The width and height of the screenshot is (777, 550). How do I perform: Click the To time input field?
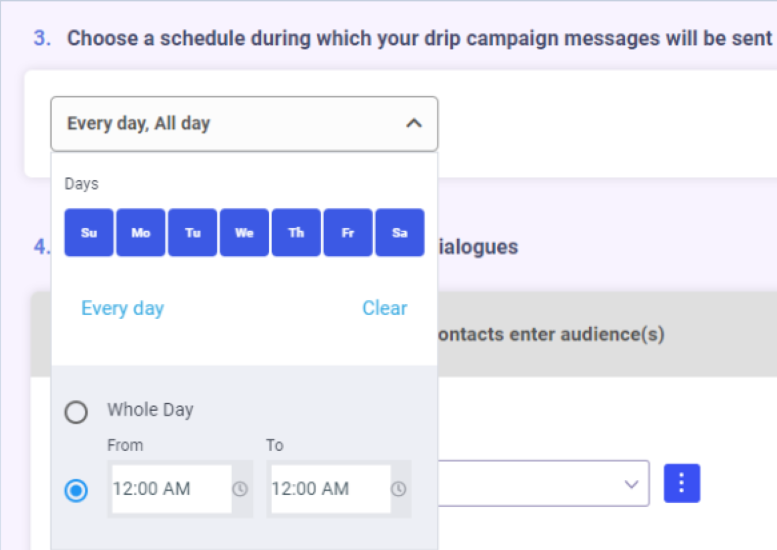pyautogui.click(x=329, y=489)
